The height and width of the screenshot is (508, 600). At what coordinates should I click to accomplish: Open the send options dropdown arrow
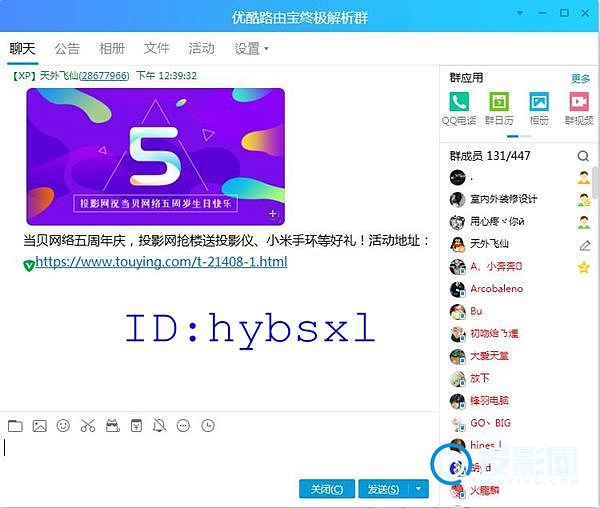coord(419,489)
